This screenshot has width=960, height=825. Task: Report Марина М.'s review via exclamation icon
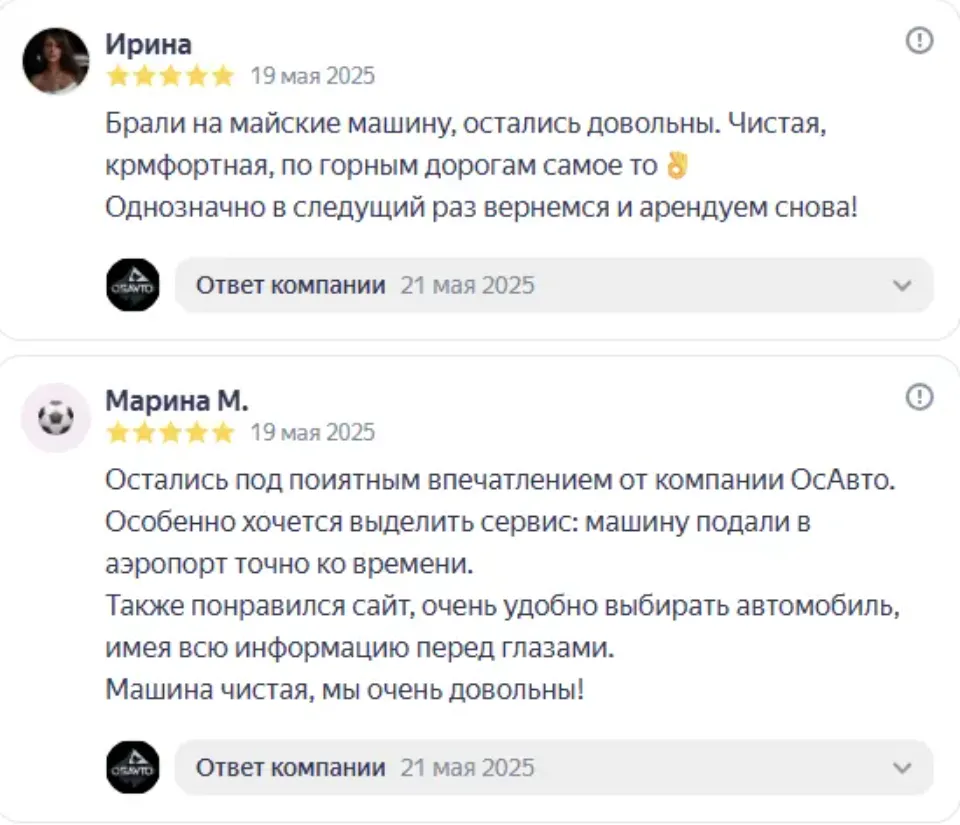(919, 398)
